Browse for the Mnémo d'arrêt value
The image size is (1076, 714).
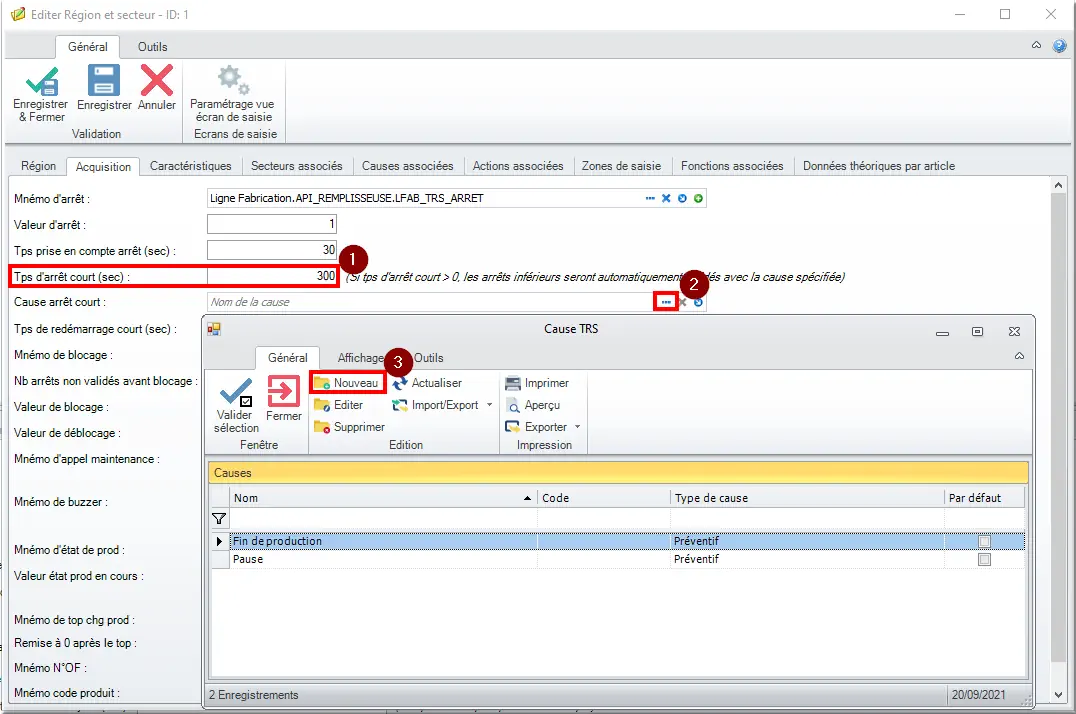pyautogui.click(x=650, y=198)
